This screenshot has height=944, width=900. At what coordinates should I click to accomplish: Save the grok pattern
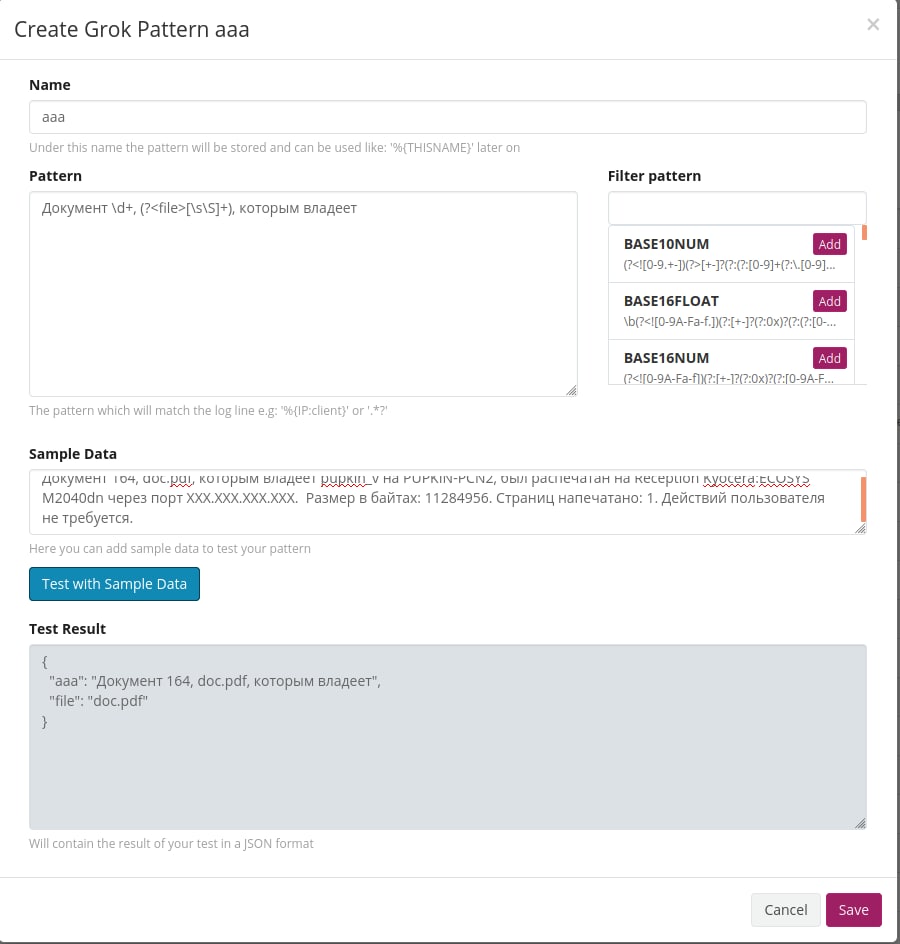853,910
